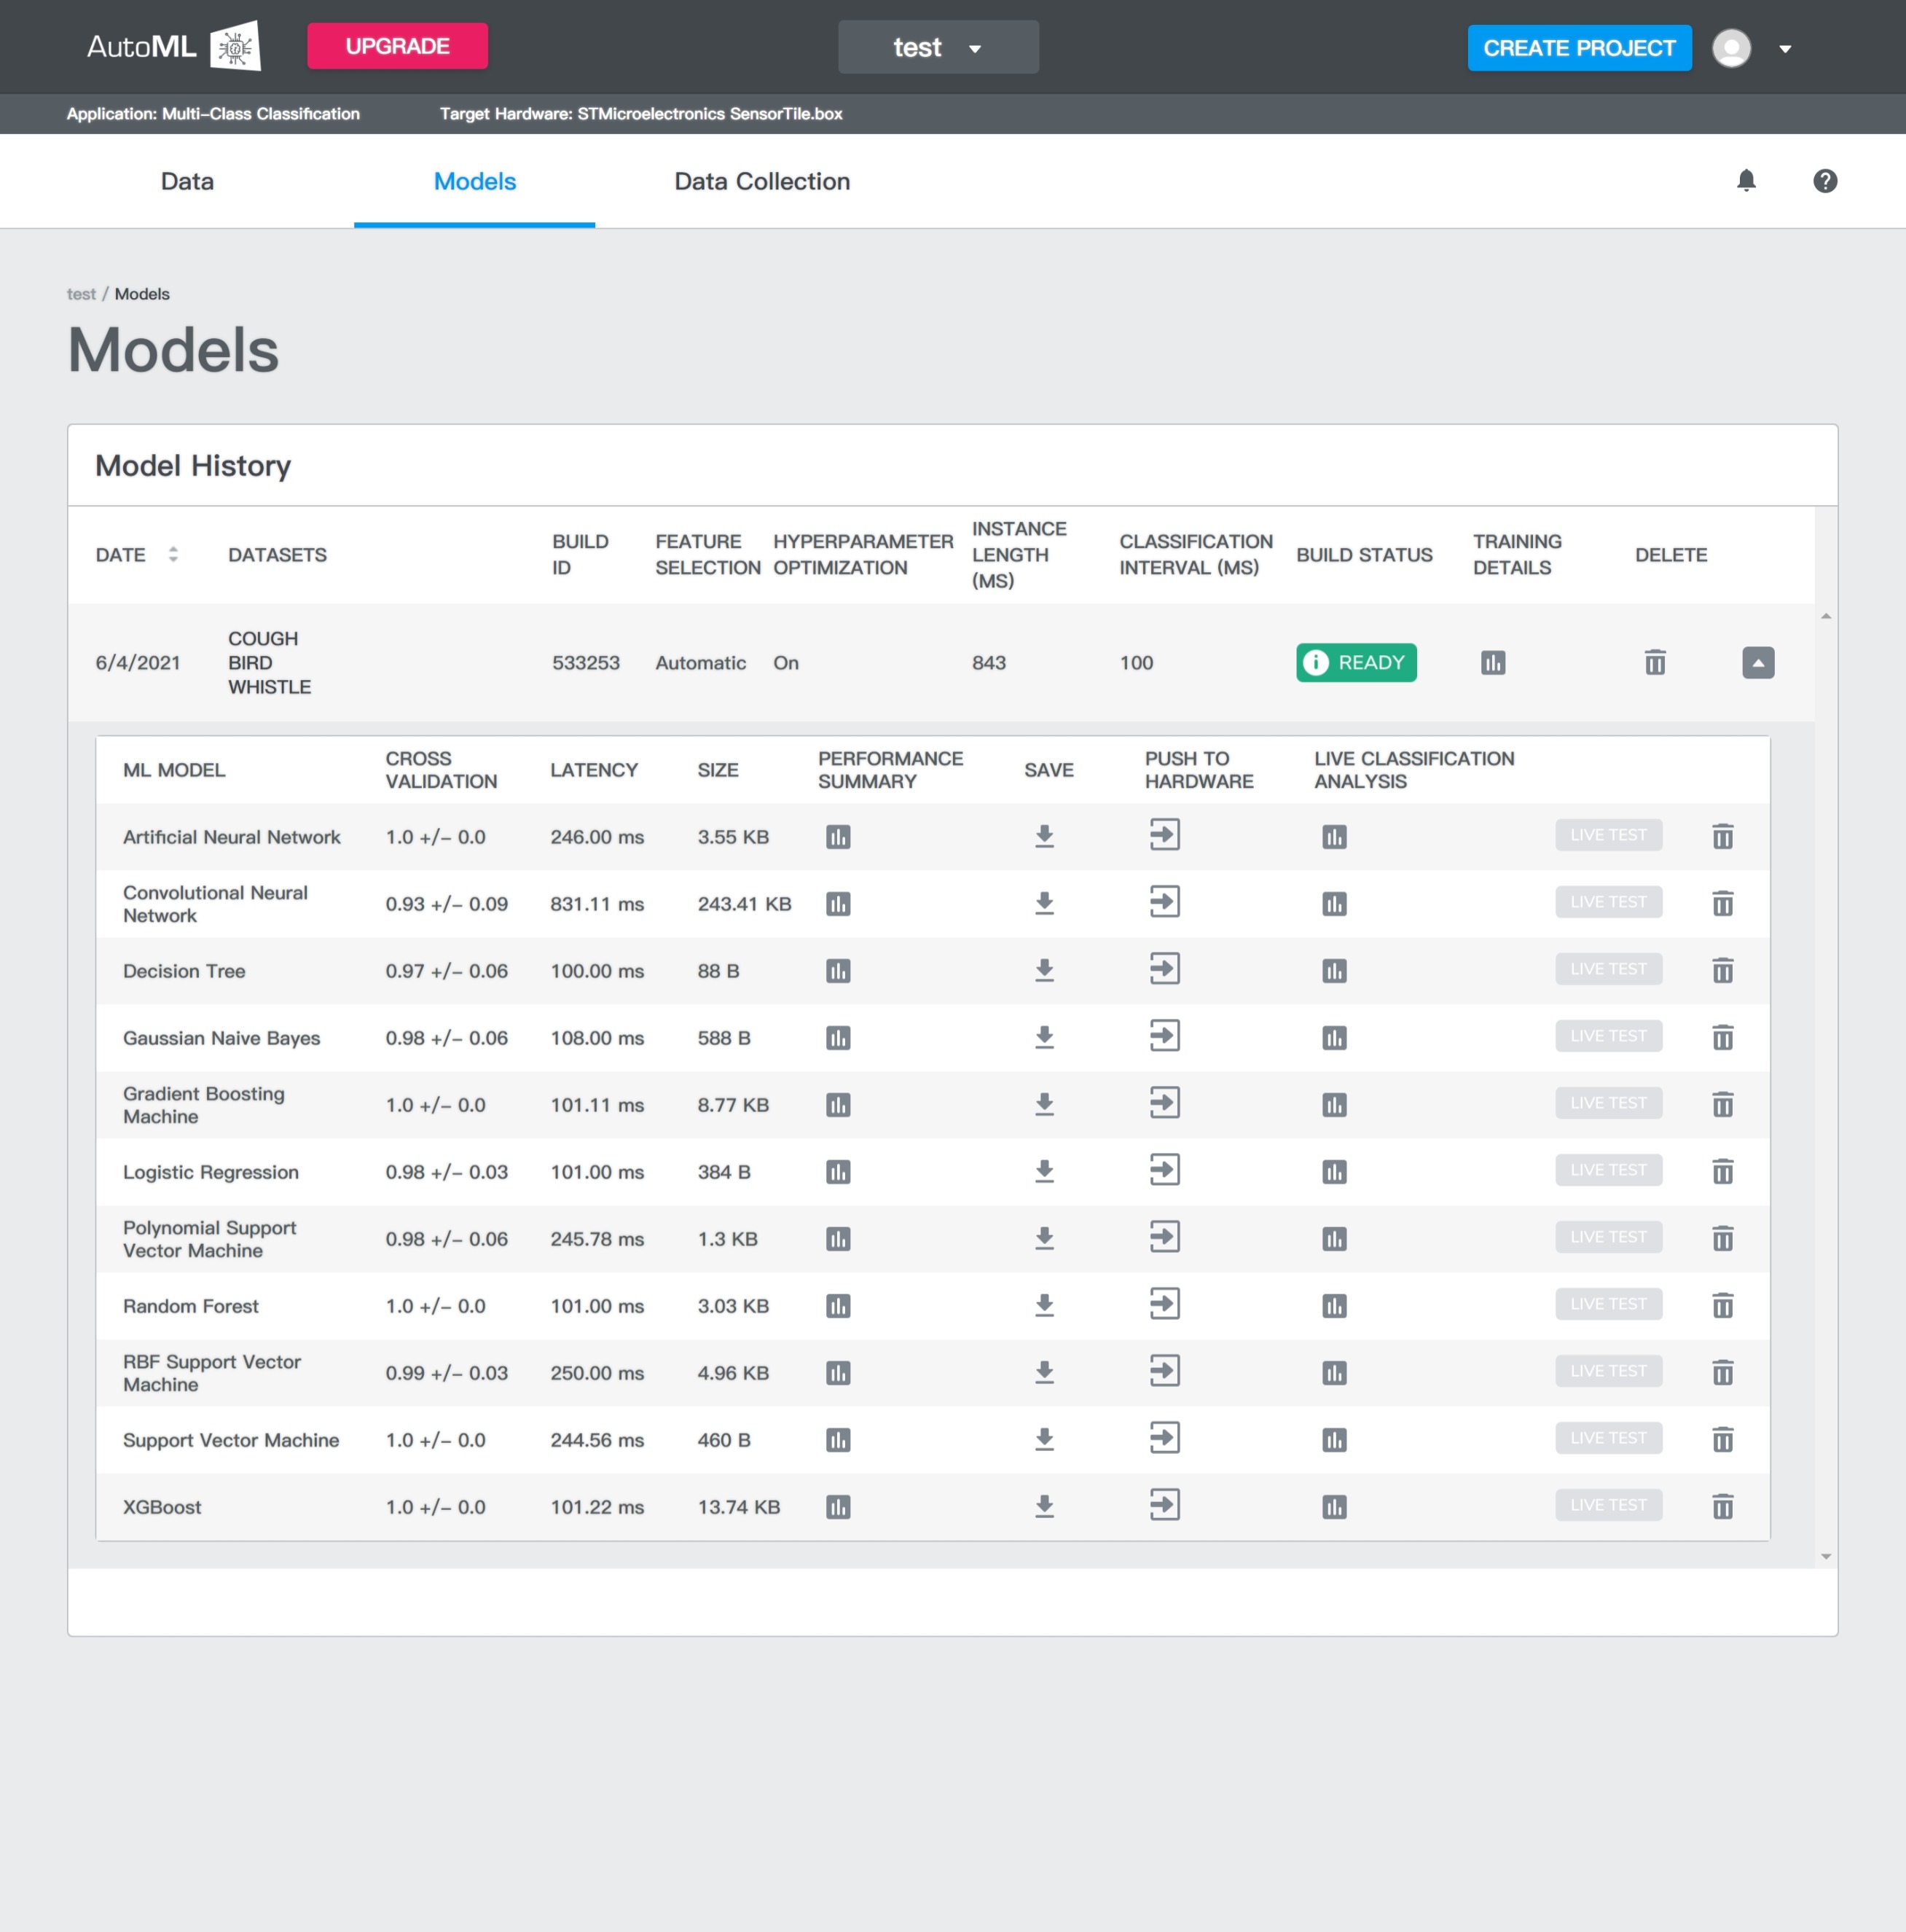The height and width of the screenshot is (1932, 1906).
Task: Delete build 533253 from model history
Action: click(x=1655, y=663)
